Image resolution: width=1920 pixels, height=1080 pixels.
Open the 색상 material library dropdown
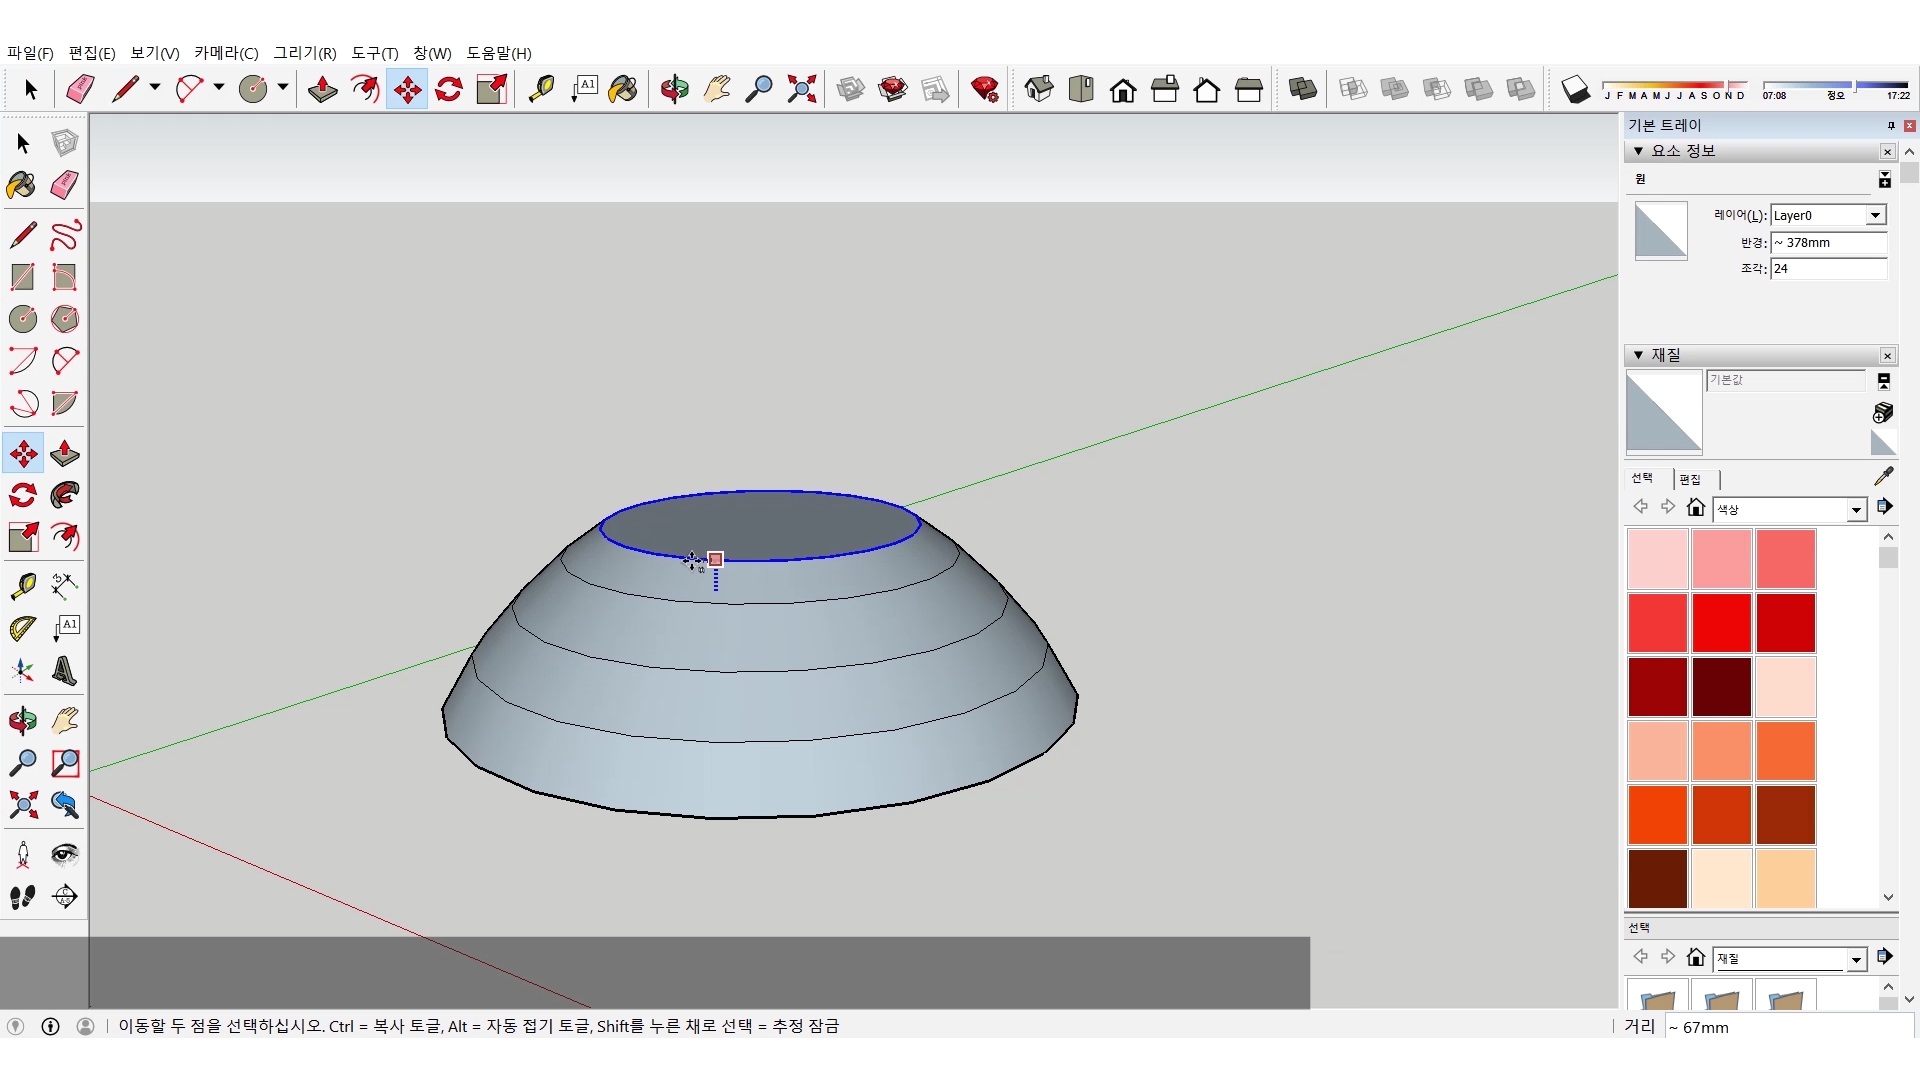click(1856, 510)
